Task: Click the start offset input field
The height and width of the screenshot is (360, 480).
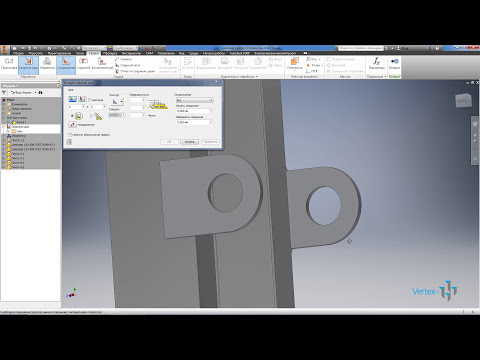Action: [194, 111]
